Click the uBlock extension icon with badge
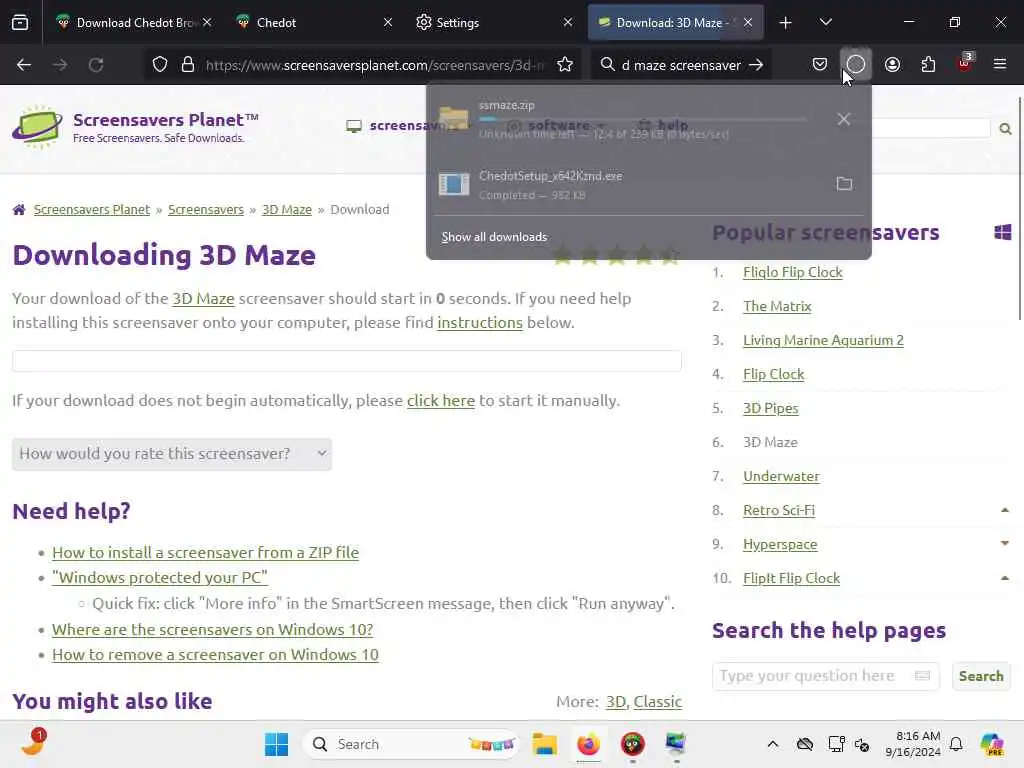This screenshot has height=768, width=1024. click(965, 63)
